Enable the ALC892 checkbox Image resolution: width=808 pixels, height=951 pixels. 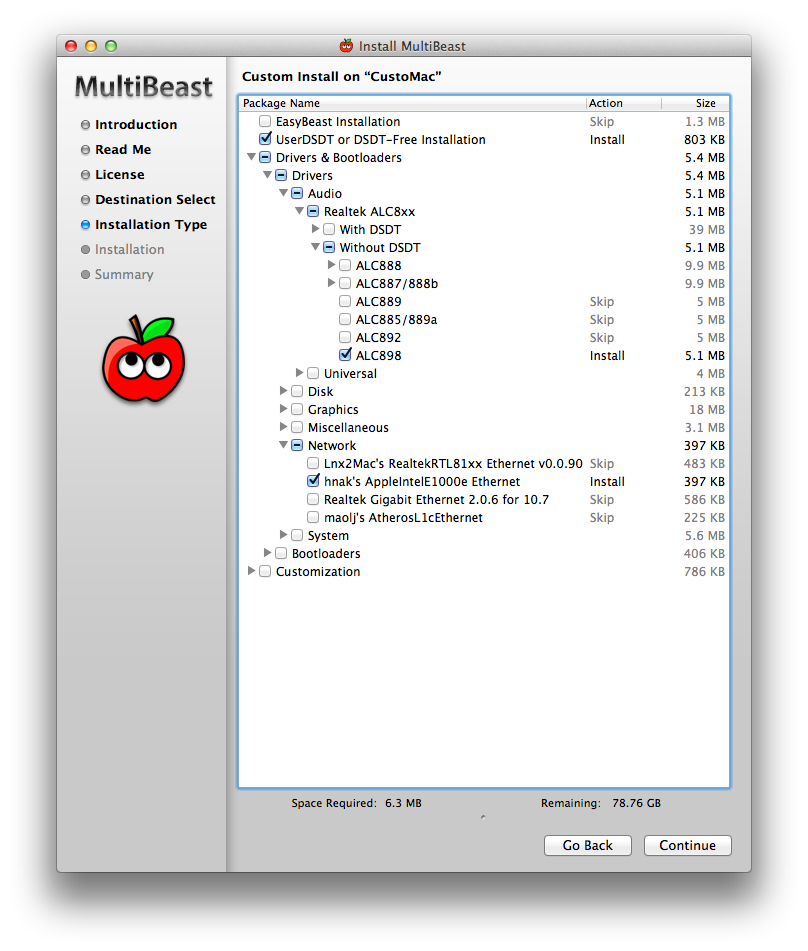[x=345, y=337]
